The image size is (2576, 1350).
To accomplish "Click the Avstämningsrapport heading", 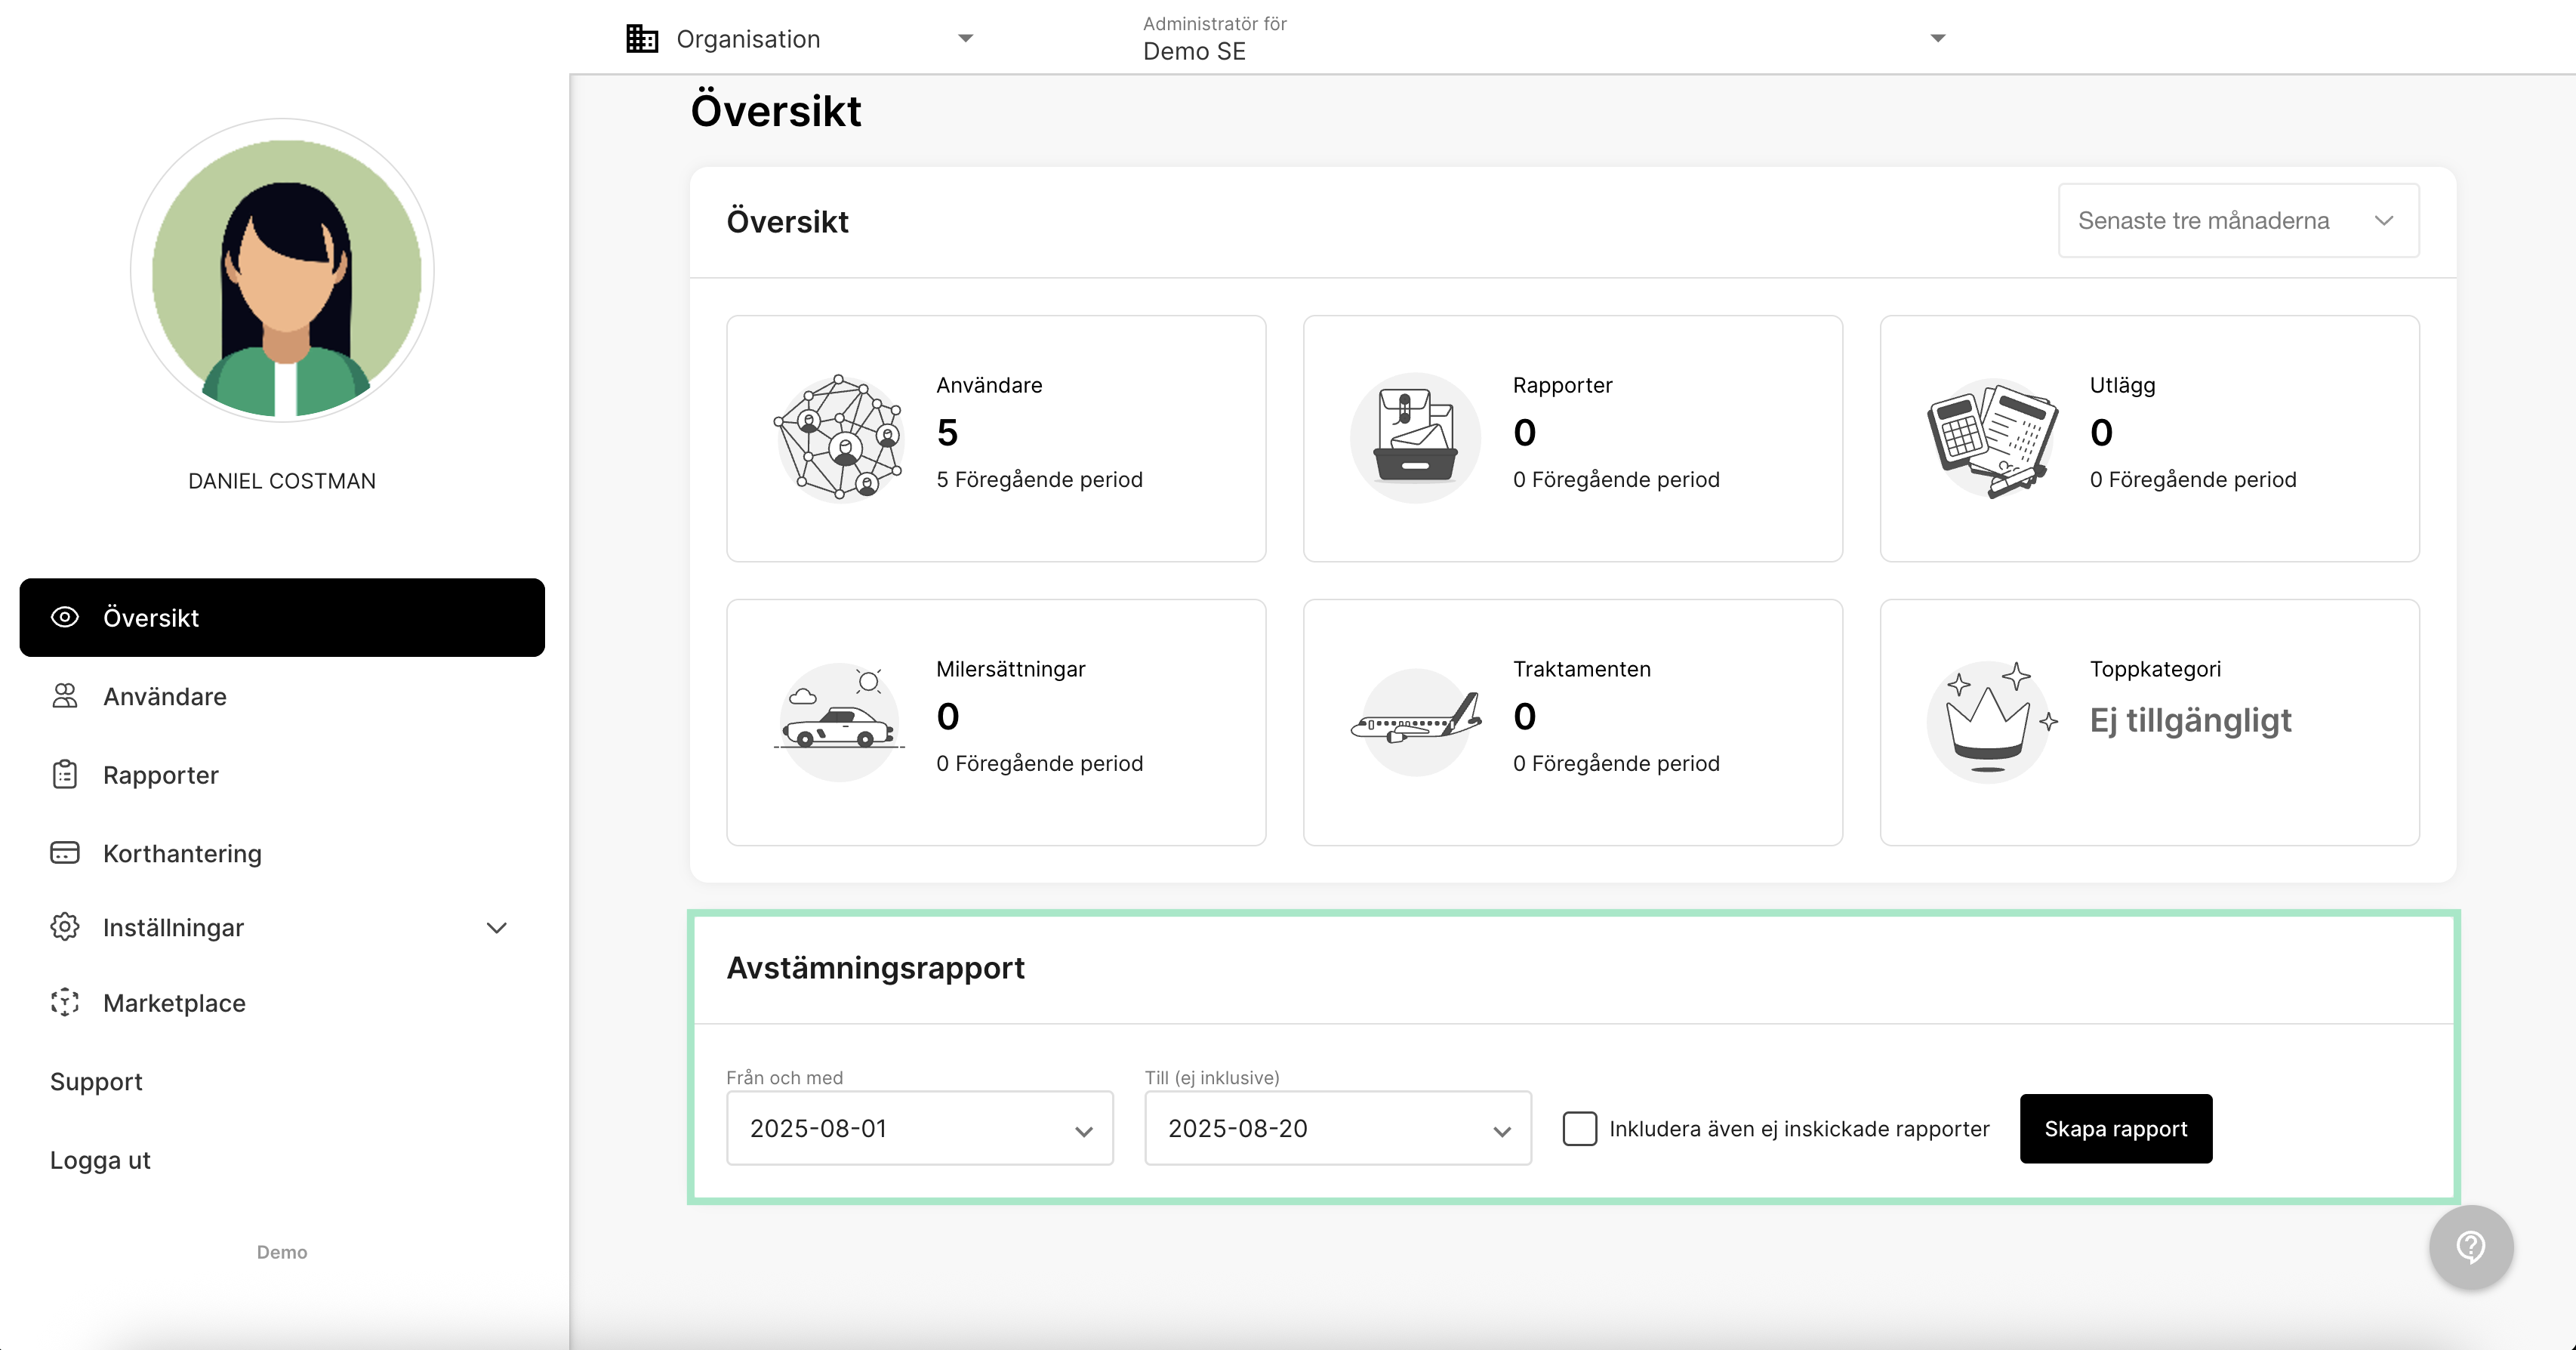I will 876,968.
